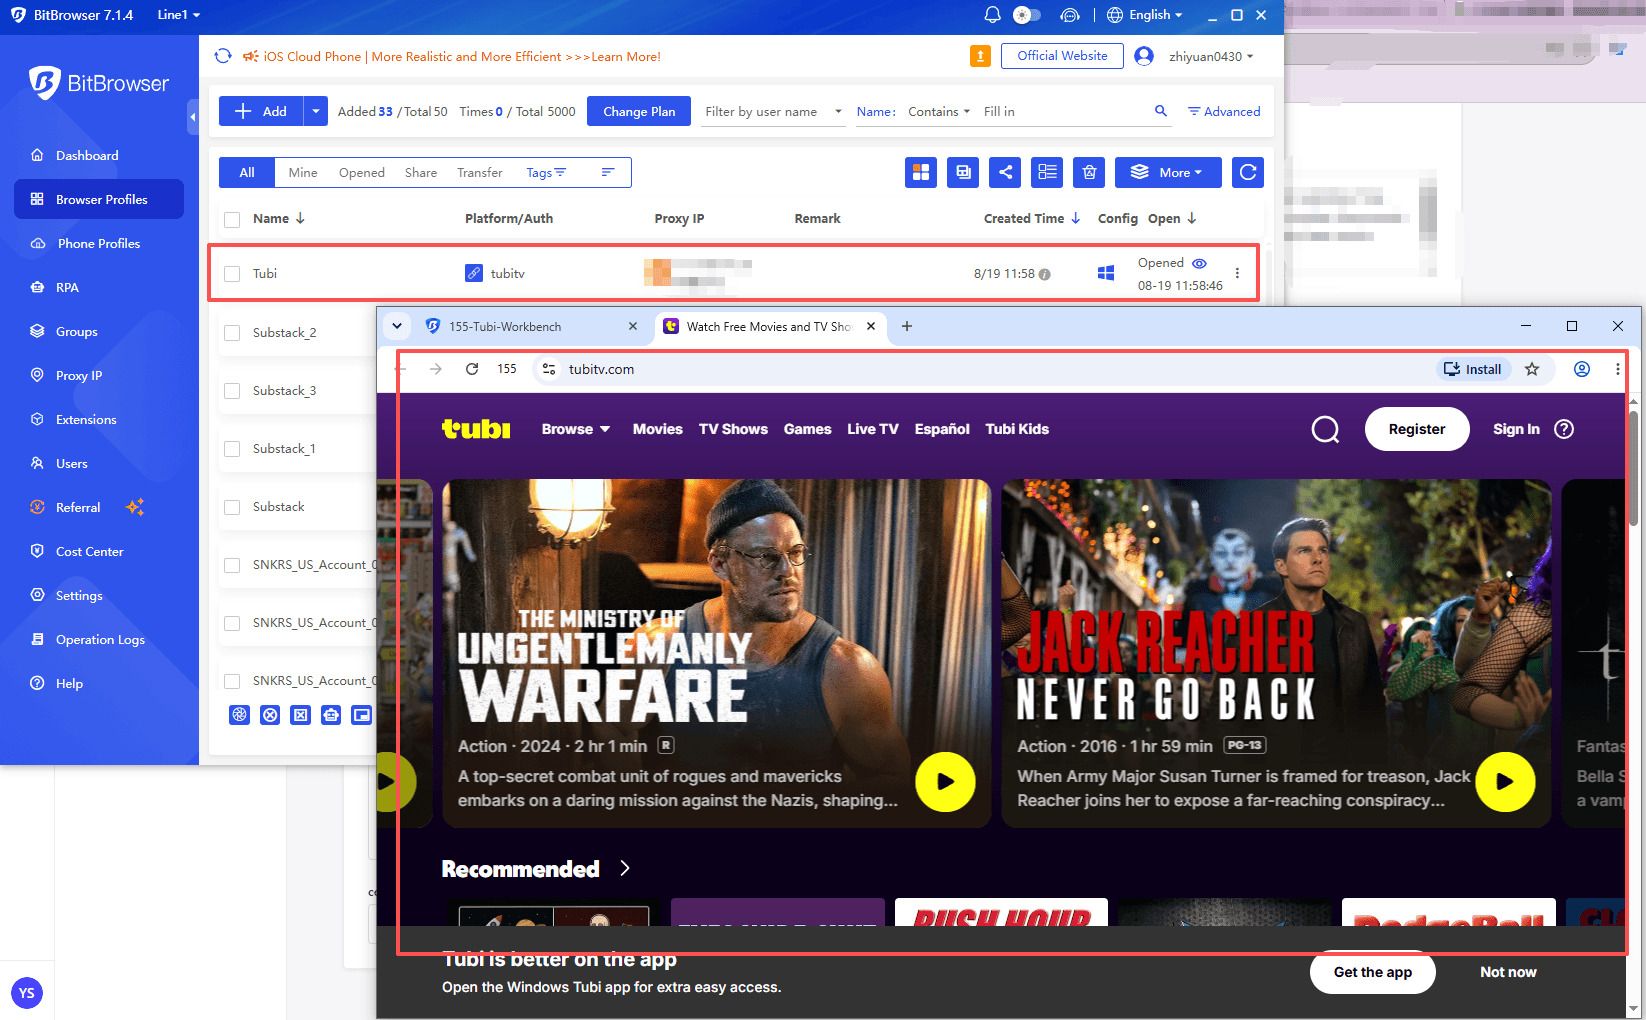
Task: Click the list view settings icon
Action: [x=1047, y=172]
